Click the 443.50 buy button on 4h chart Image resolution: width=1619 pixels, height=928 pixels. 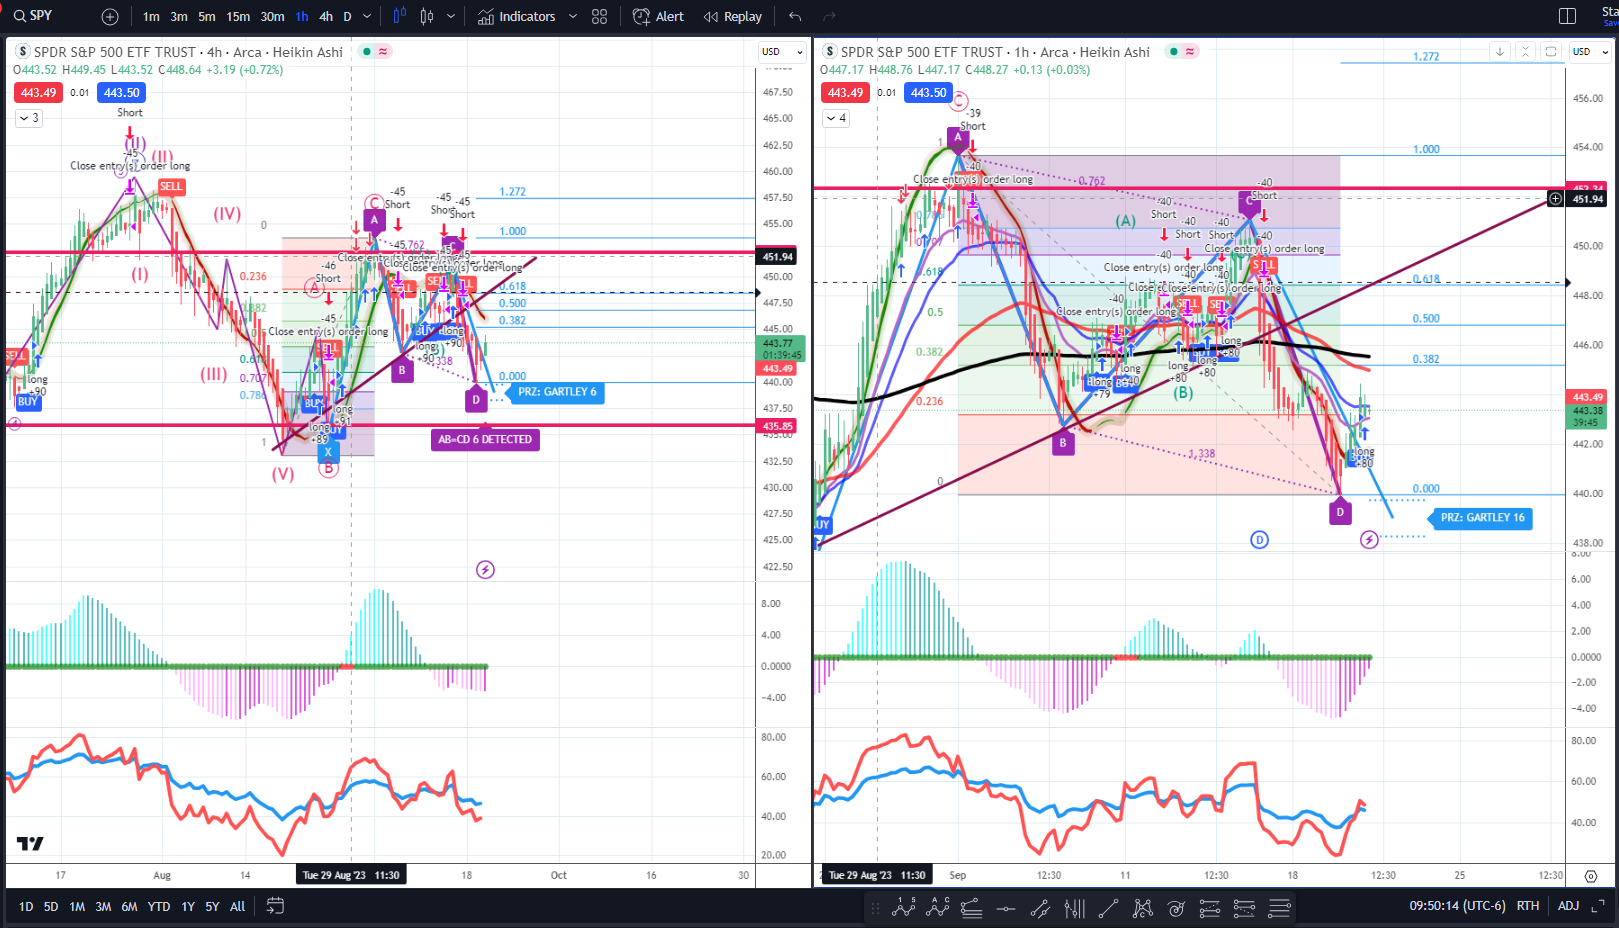(122, 93)
